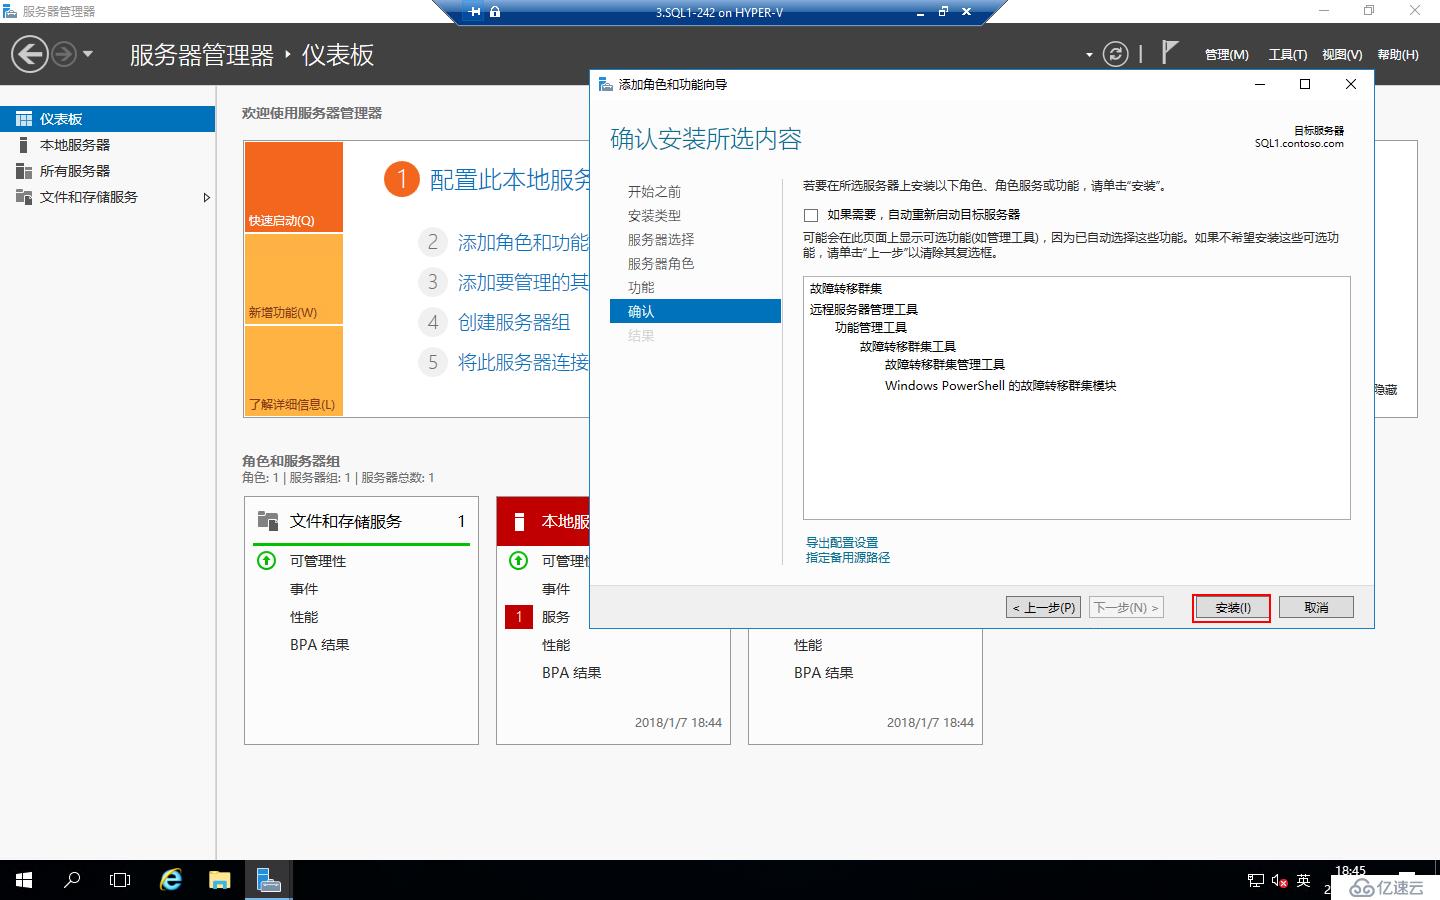Open the 帮助(H) menu

pyautogui.click(x=1398, y=55)
